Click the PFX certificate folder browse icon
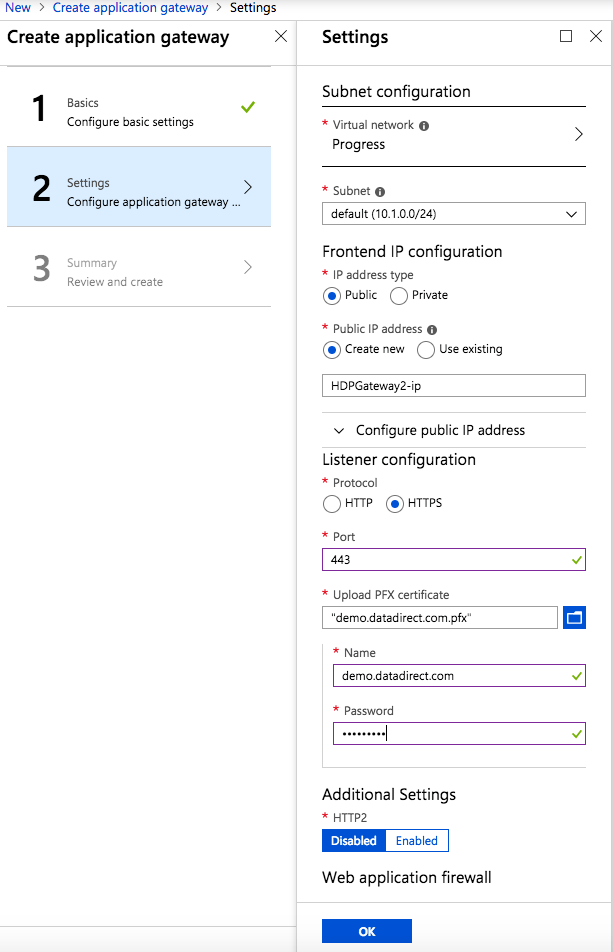 click(x=574, y=618)
